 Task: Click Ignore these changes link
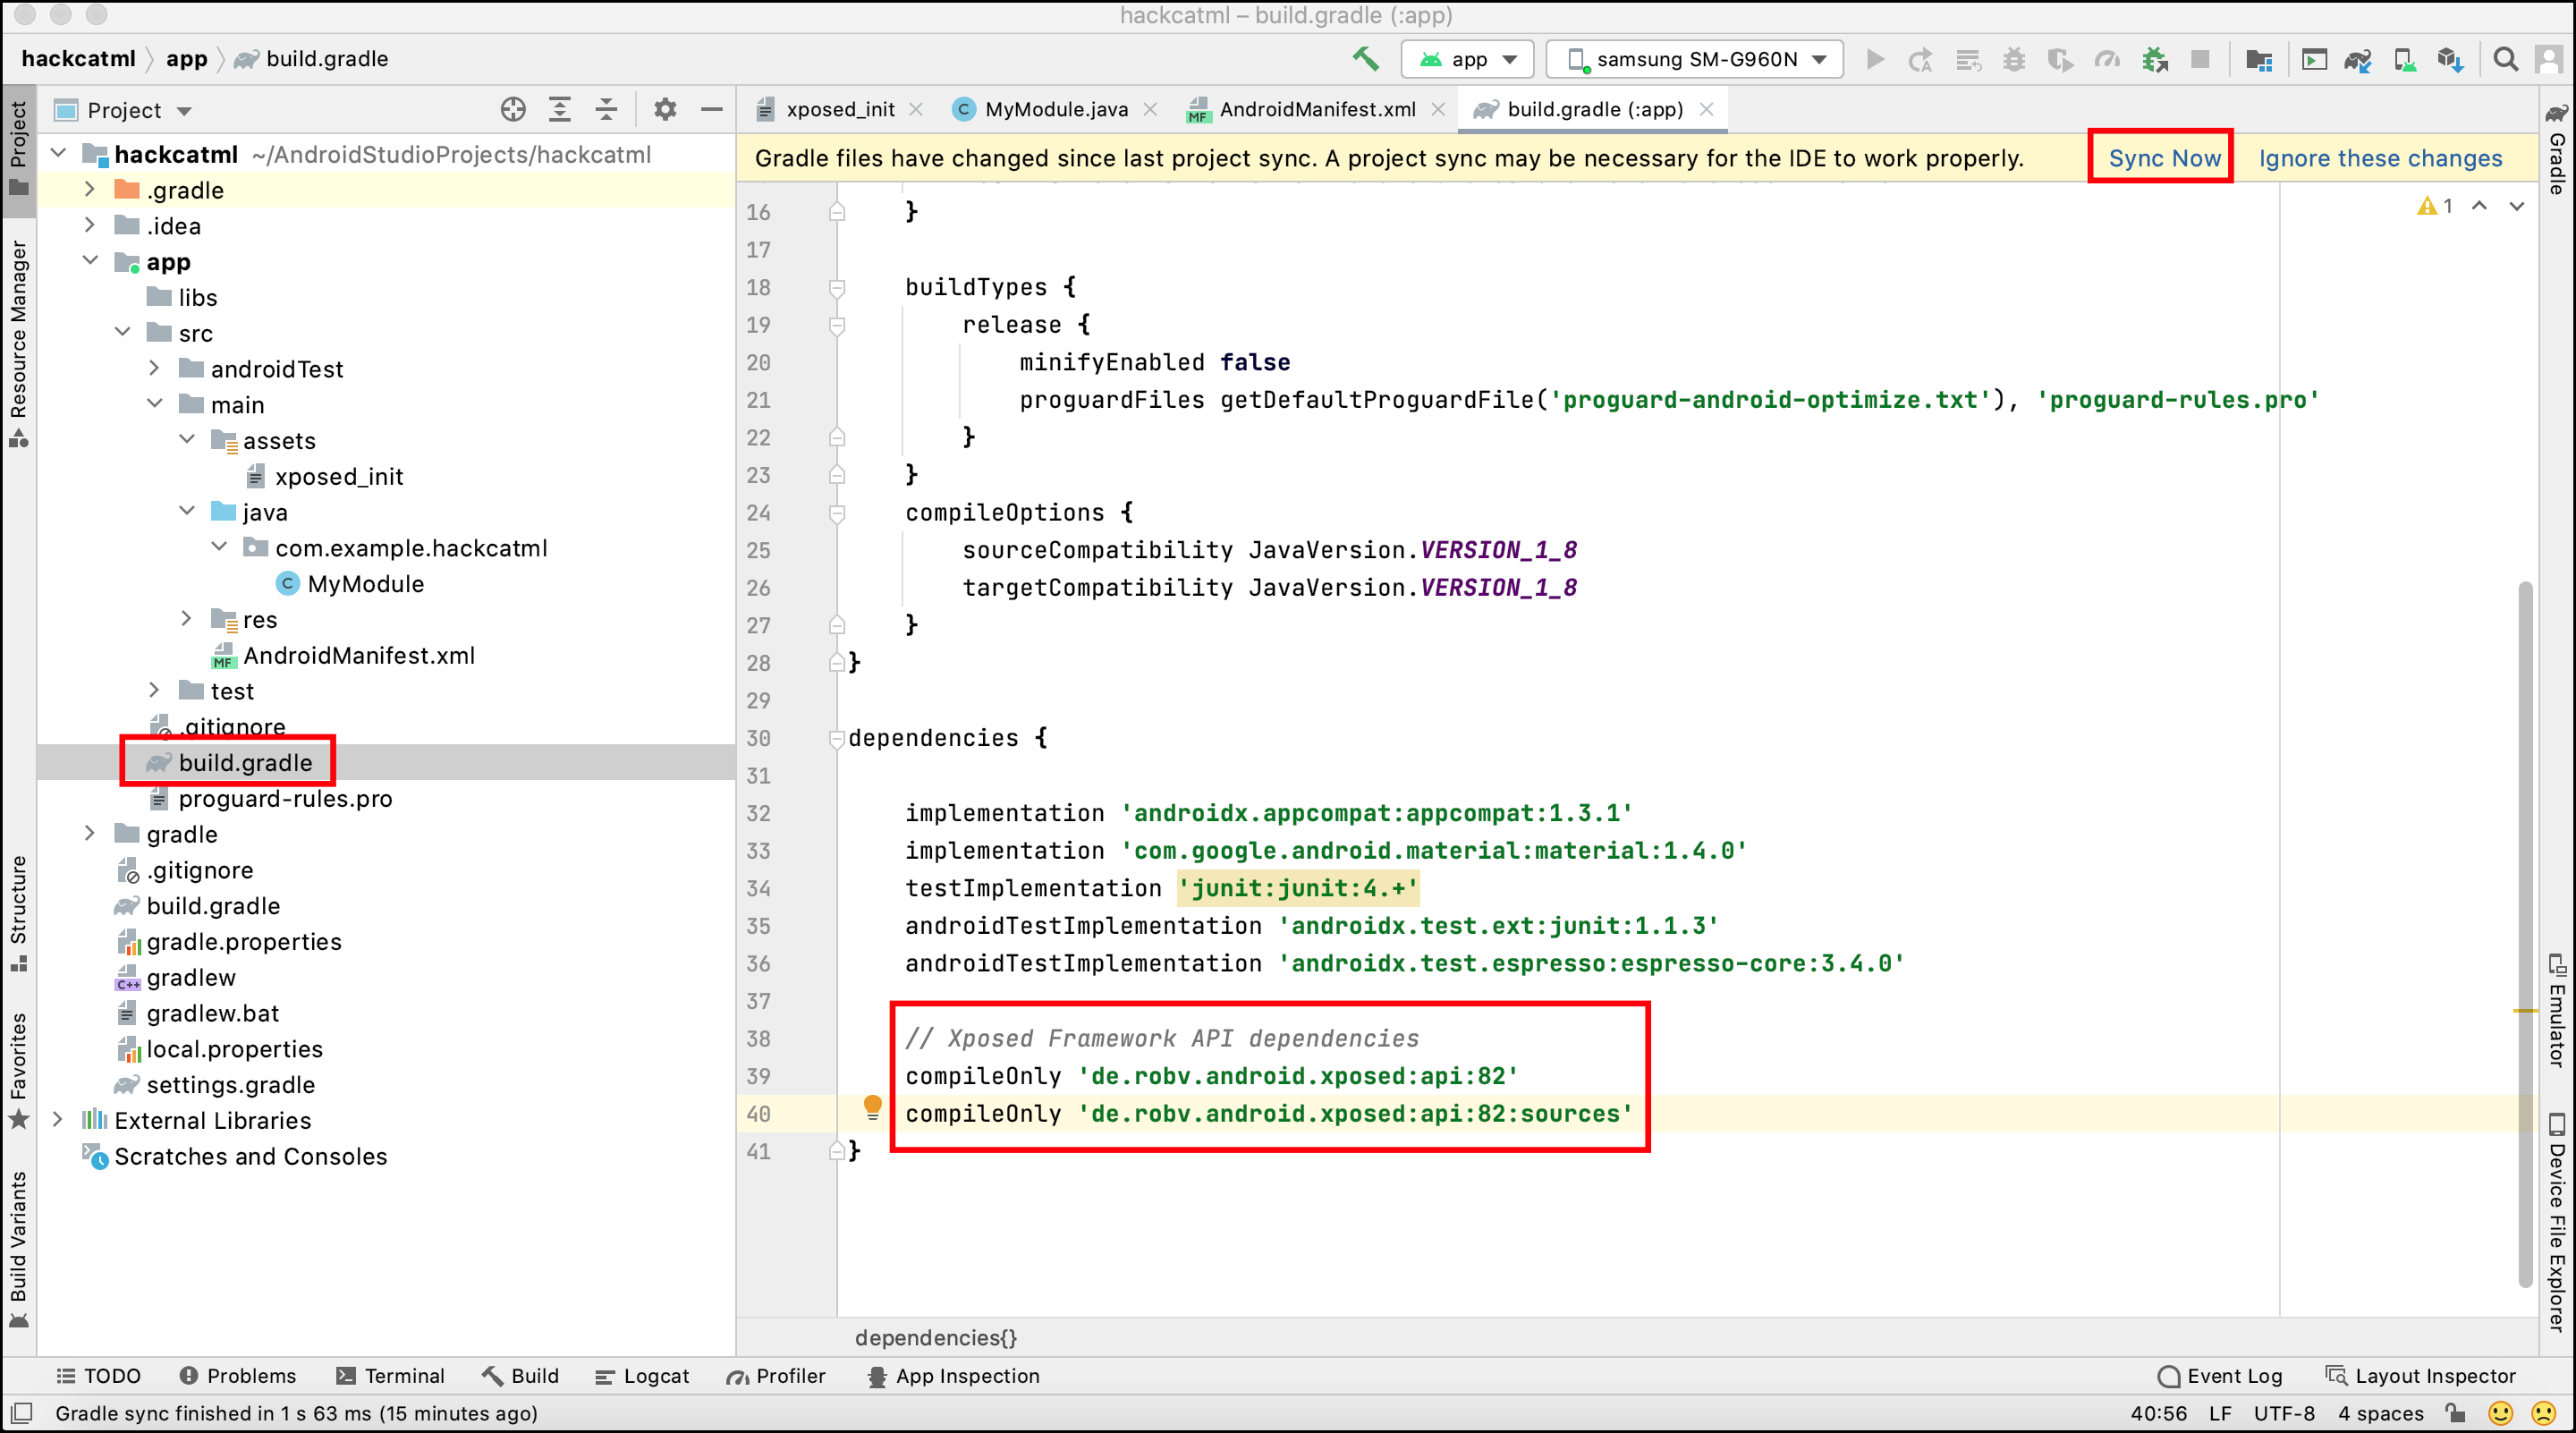point(2380,158)
